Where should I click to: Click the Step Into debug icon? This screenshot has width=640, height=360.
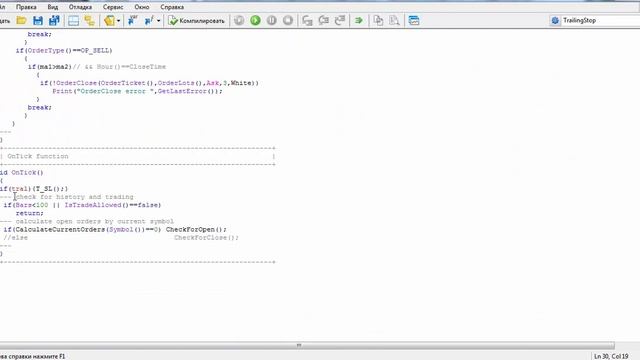(x=307, y=20)
